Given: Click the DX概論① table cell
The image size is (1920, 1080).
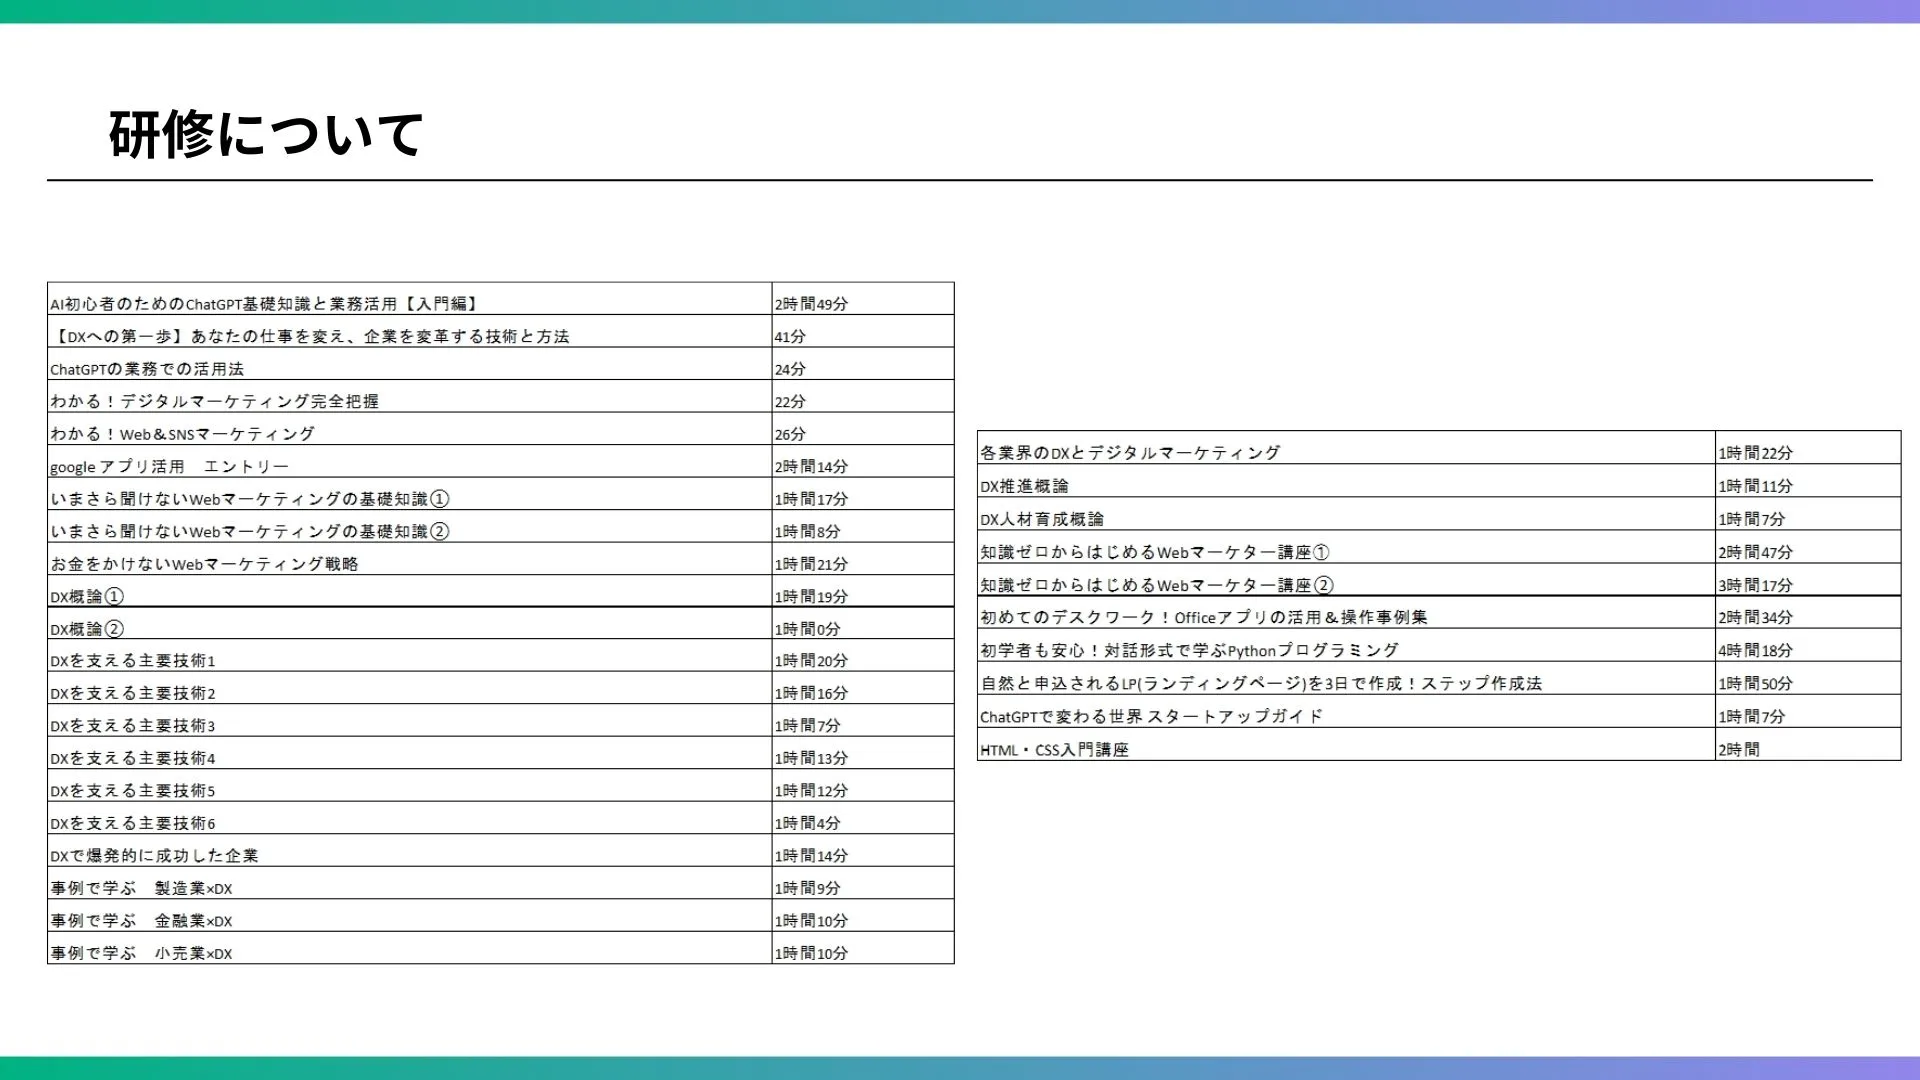Looking at the screenshot, I should coord(87,597).
